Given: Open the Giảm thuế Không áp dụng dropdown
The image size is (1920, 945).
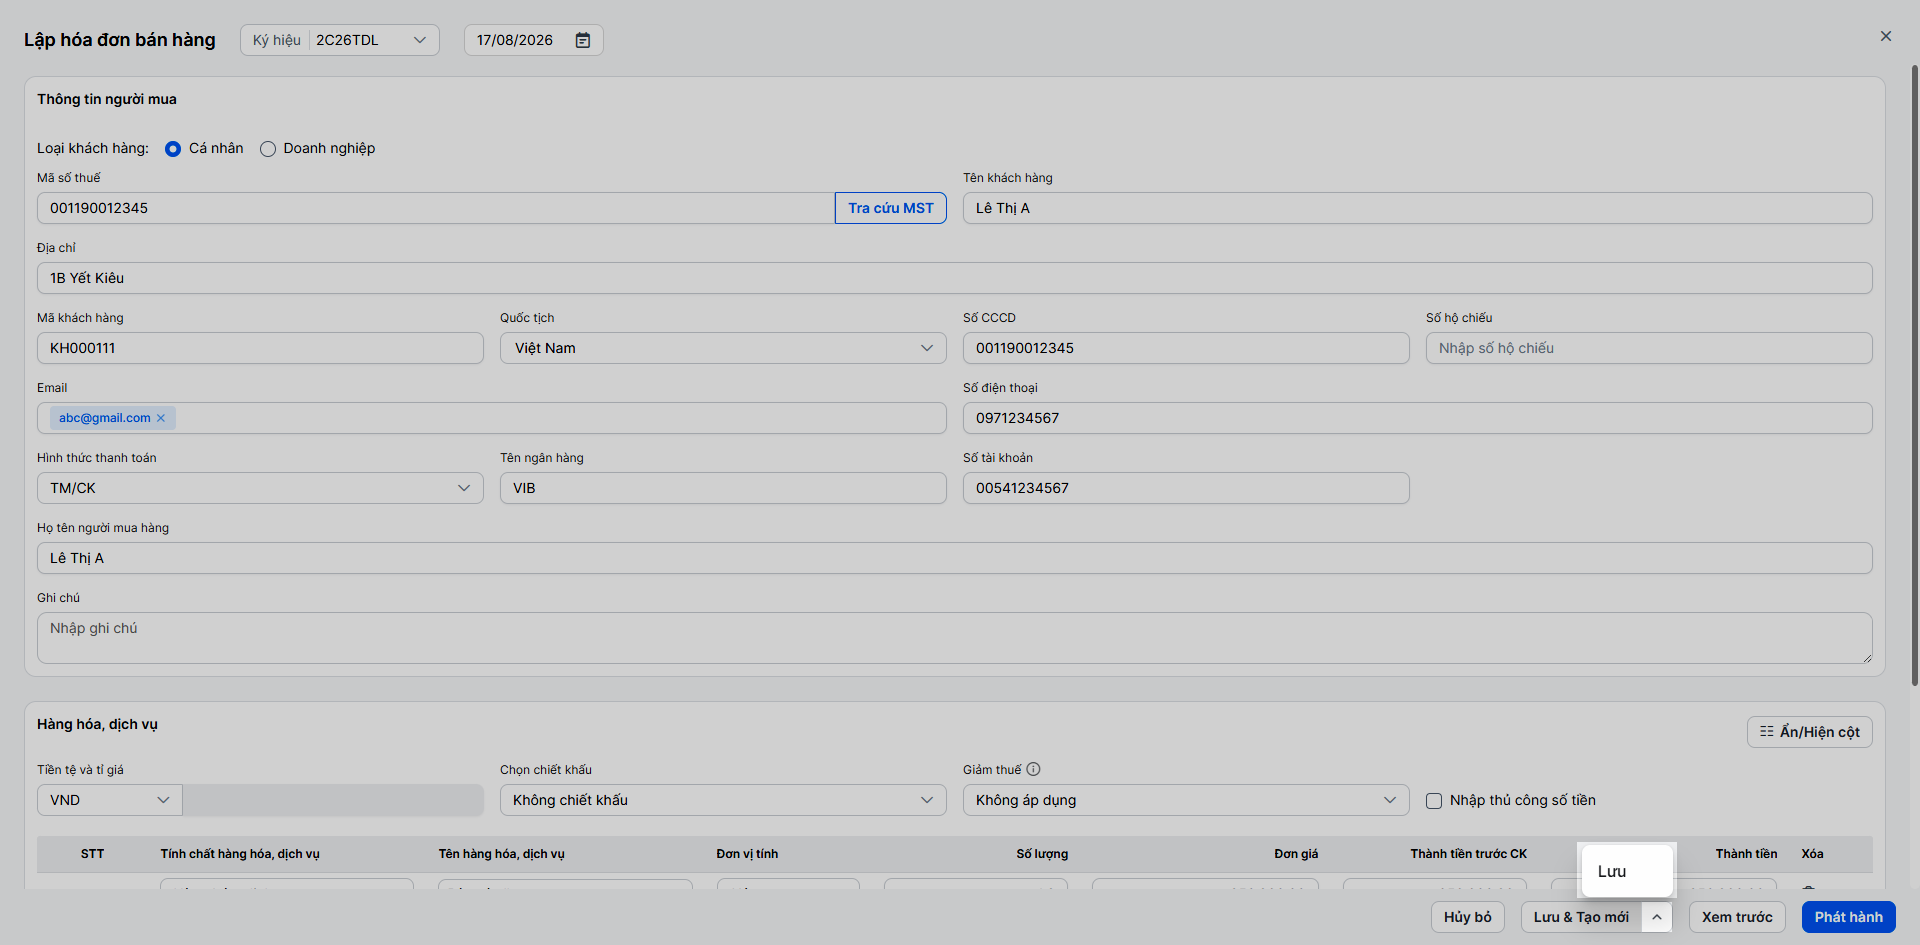Looking at the screenshot, I should click(1186, 800).
